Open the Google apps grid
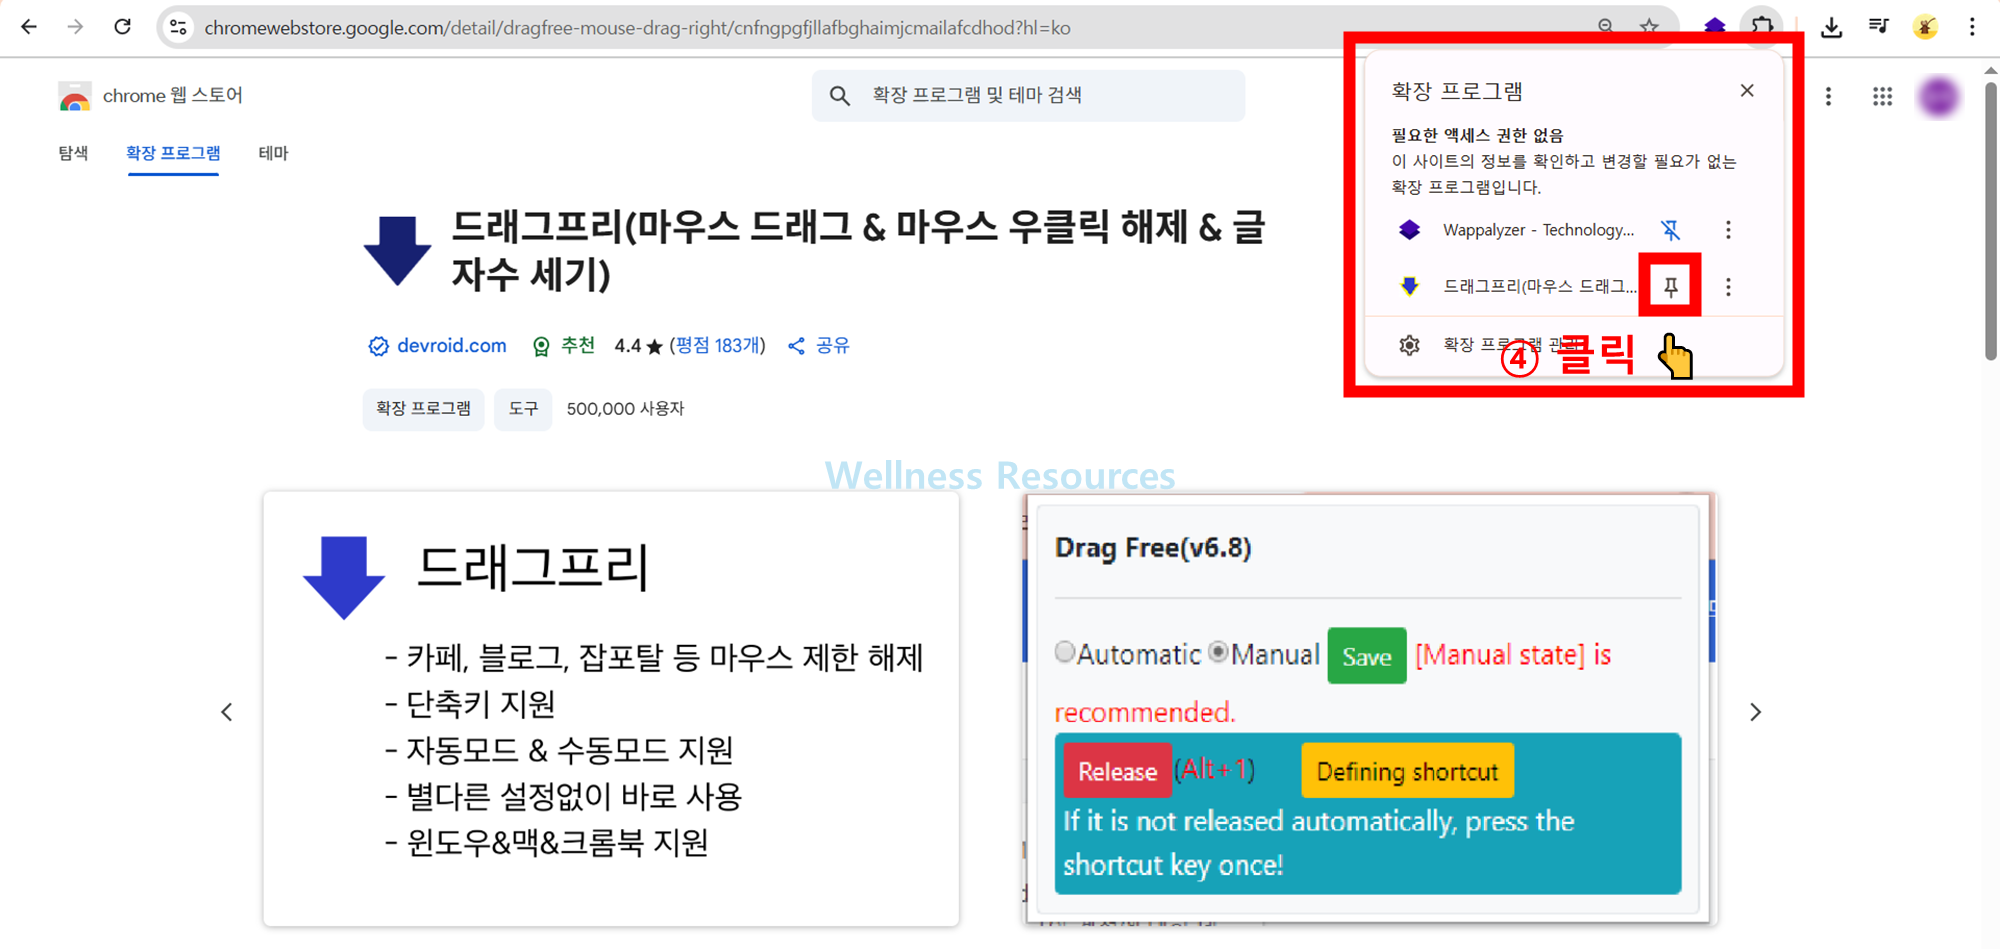This screenshot has width=2000, height=949. [x=1882, y=96]
